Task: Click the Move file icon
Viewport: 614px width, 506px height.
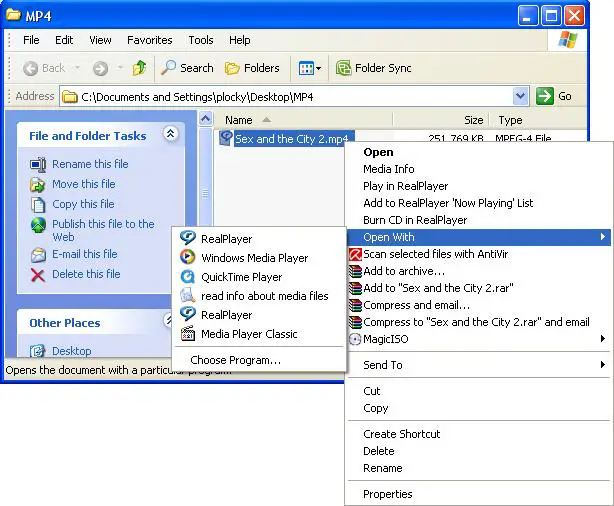Action: tap(38, 184)
